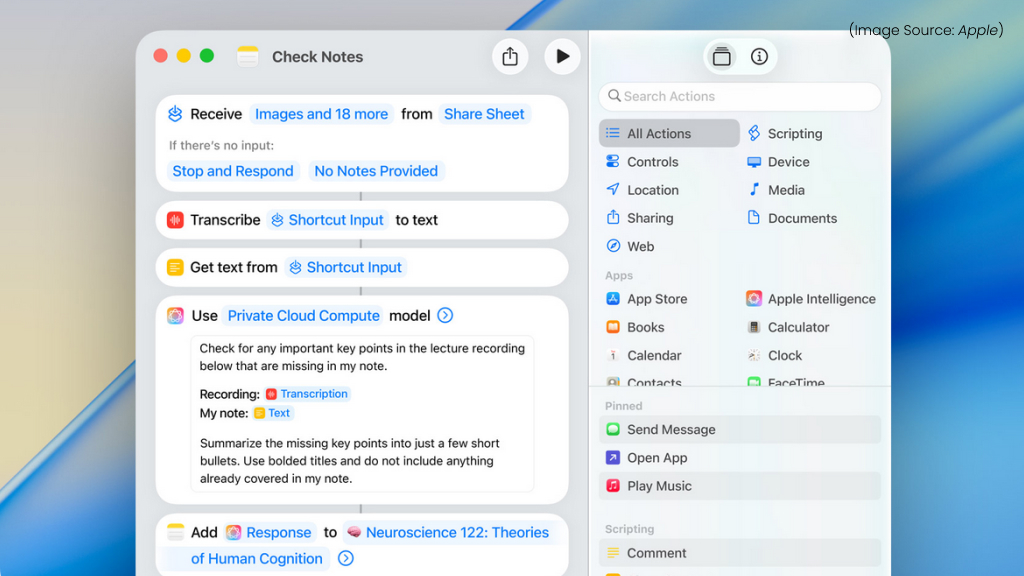Click Shortcut Input in Get text action

(345, 268)
